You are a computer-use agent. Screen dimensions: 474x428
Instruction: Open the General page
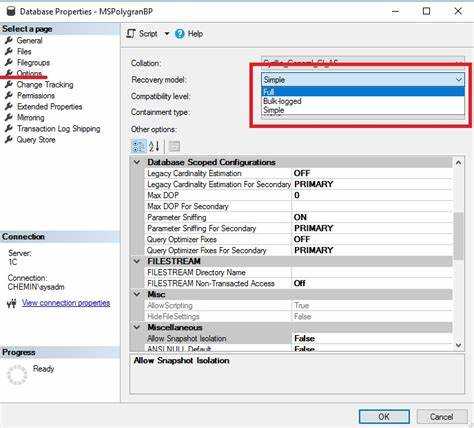[29, 41]
